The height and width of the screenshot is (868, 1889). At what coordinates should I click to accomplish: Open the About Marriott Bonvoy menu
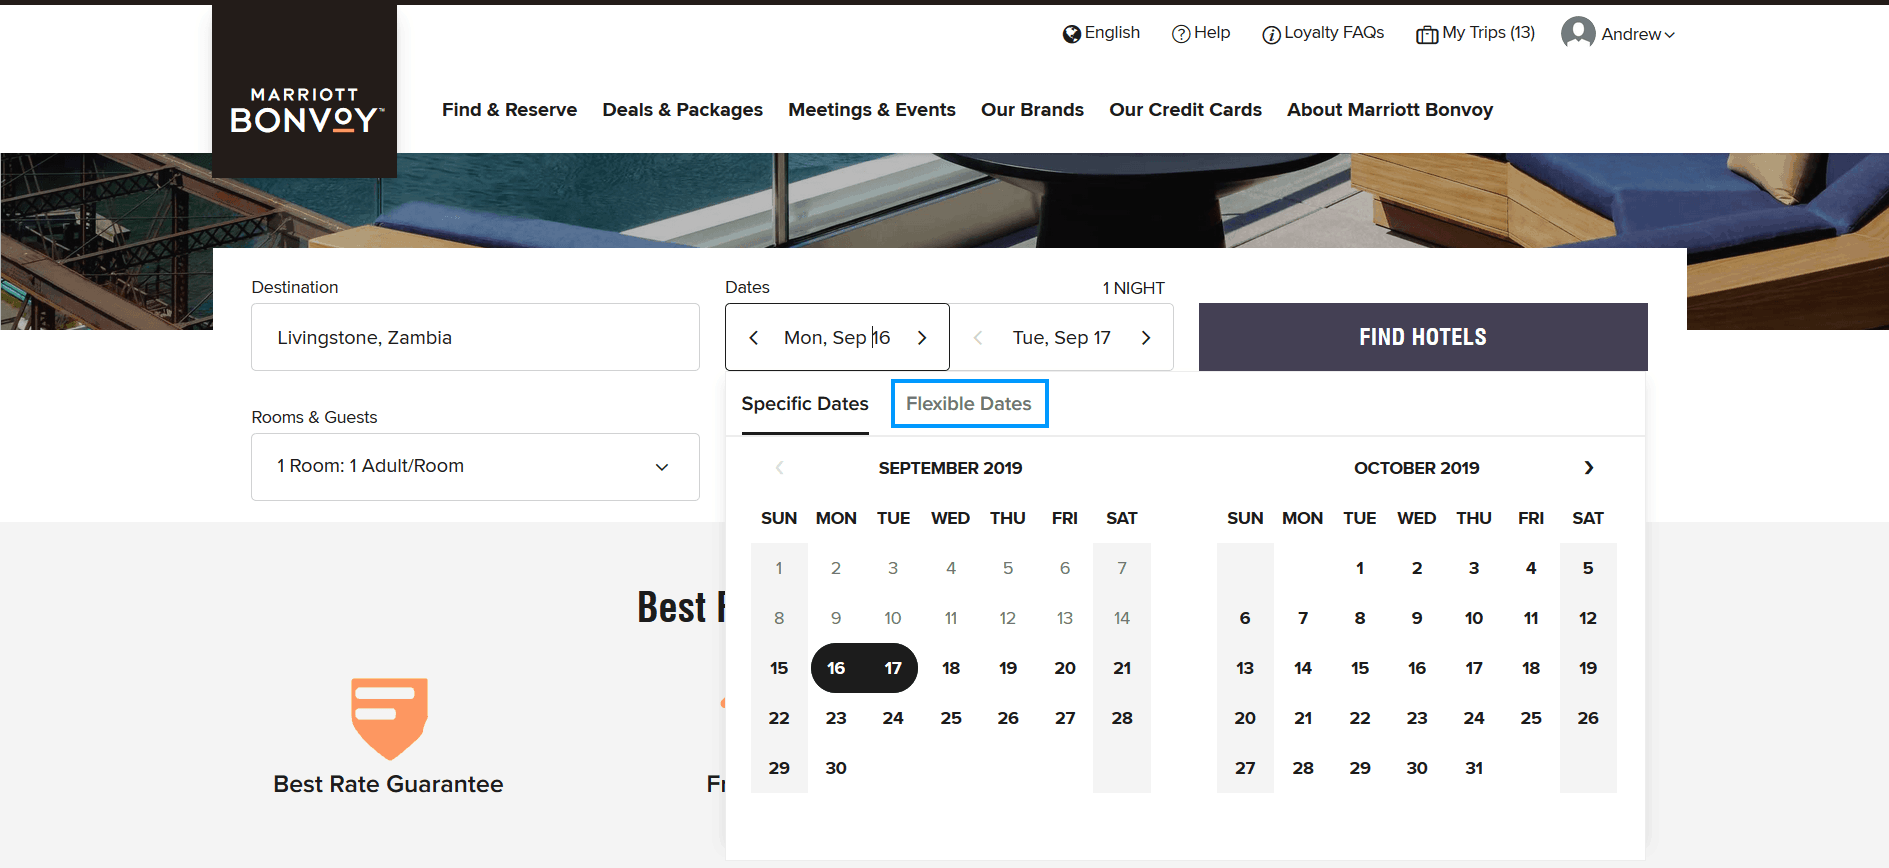(1390, 110)
